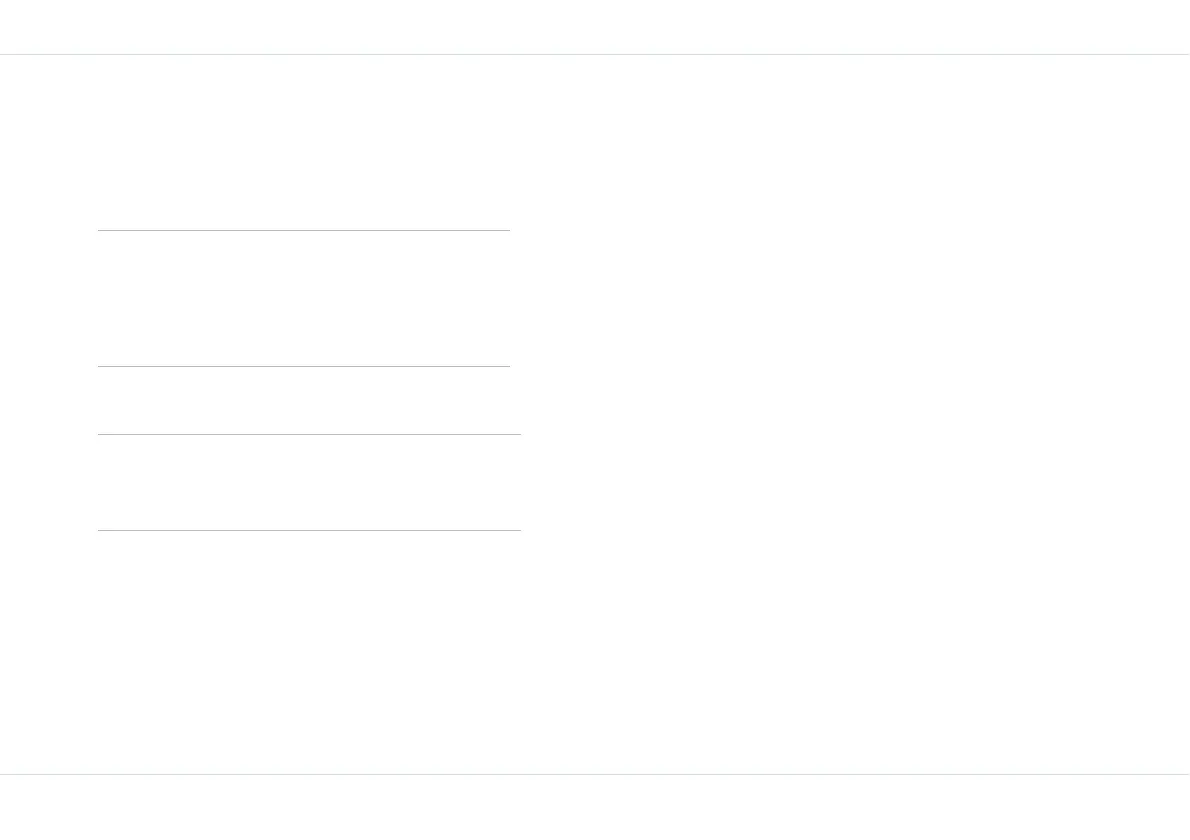Click the second short gray separator line
Viewport: 1190px width, 840px height.
coord(304,367)
